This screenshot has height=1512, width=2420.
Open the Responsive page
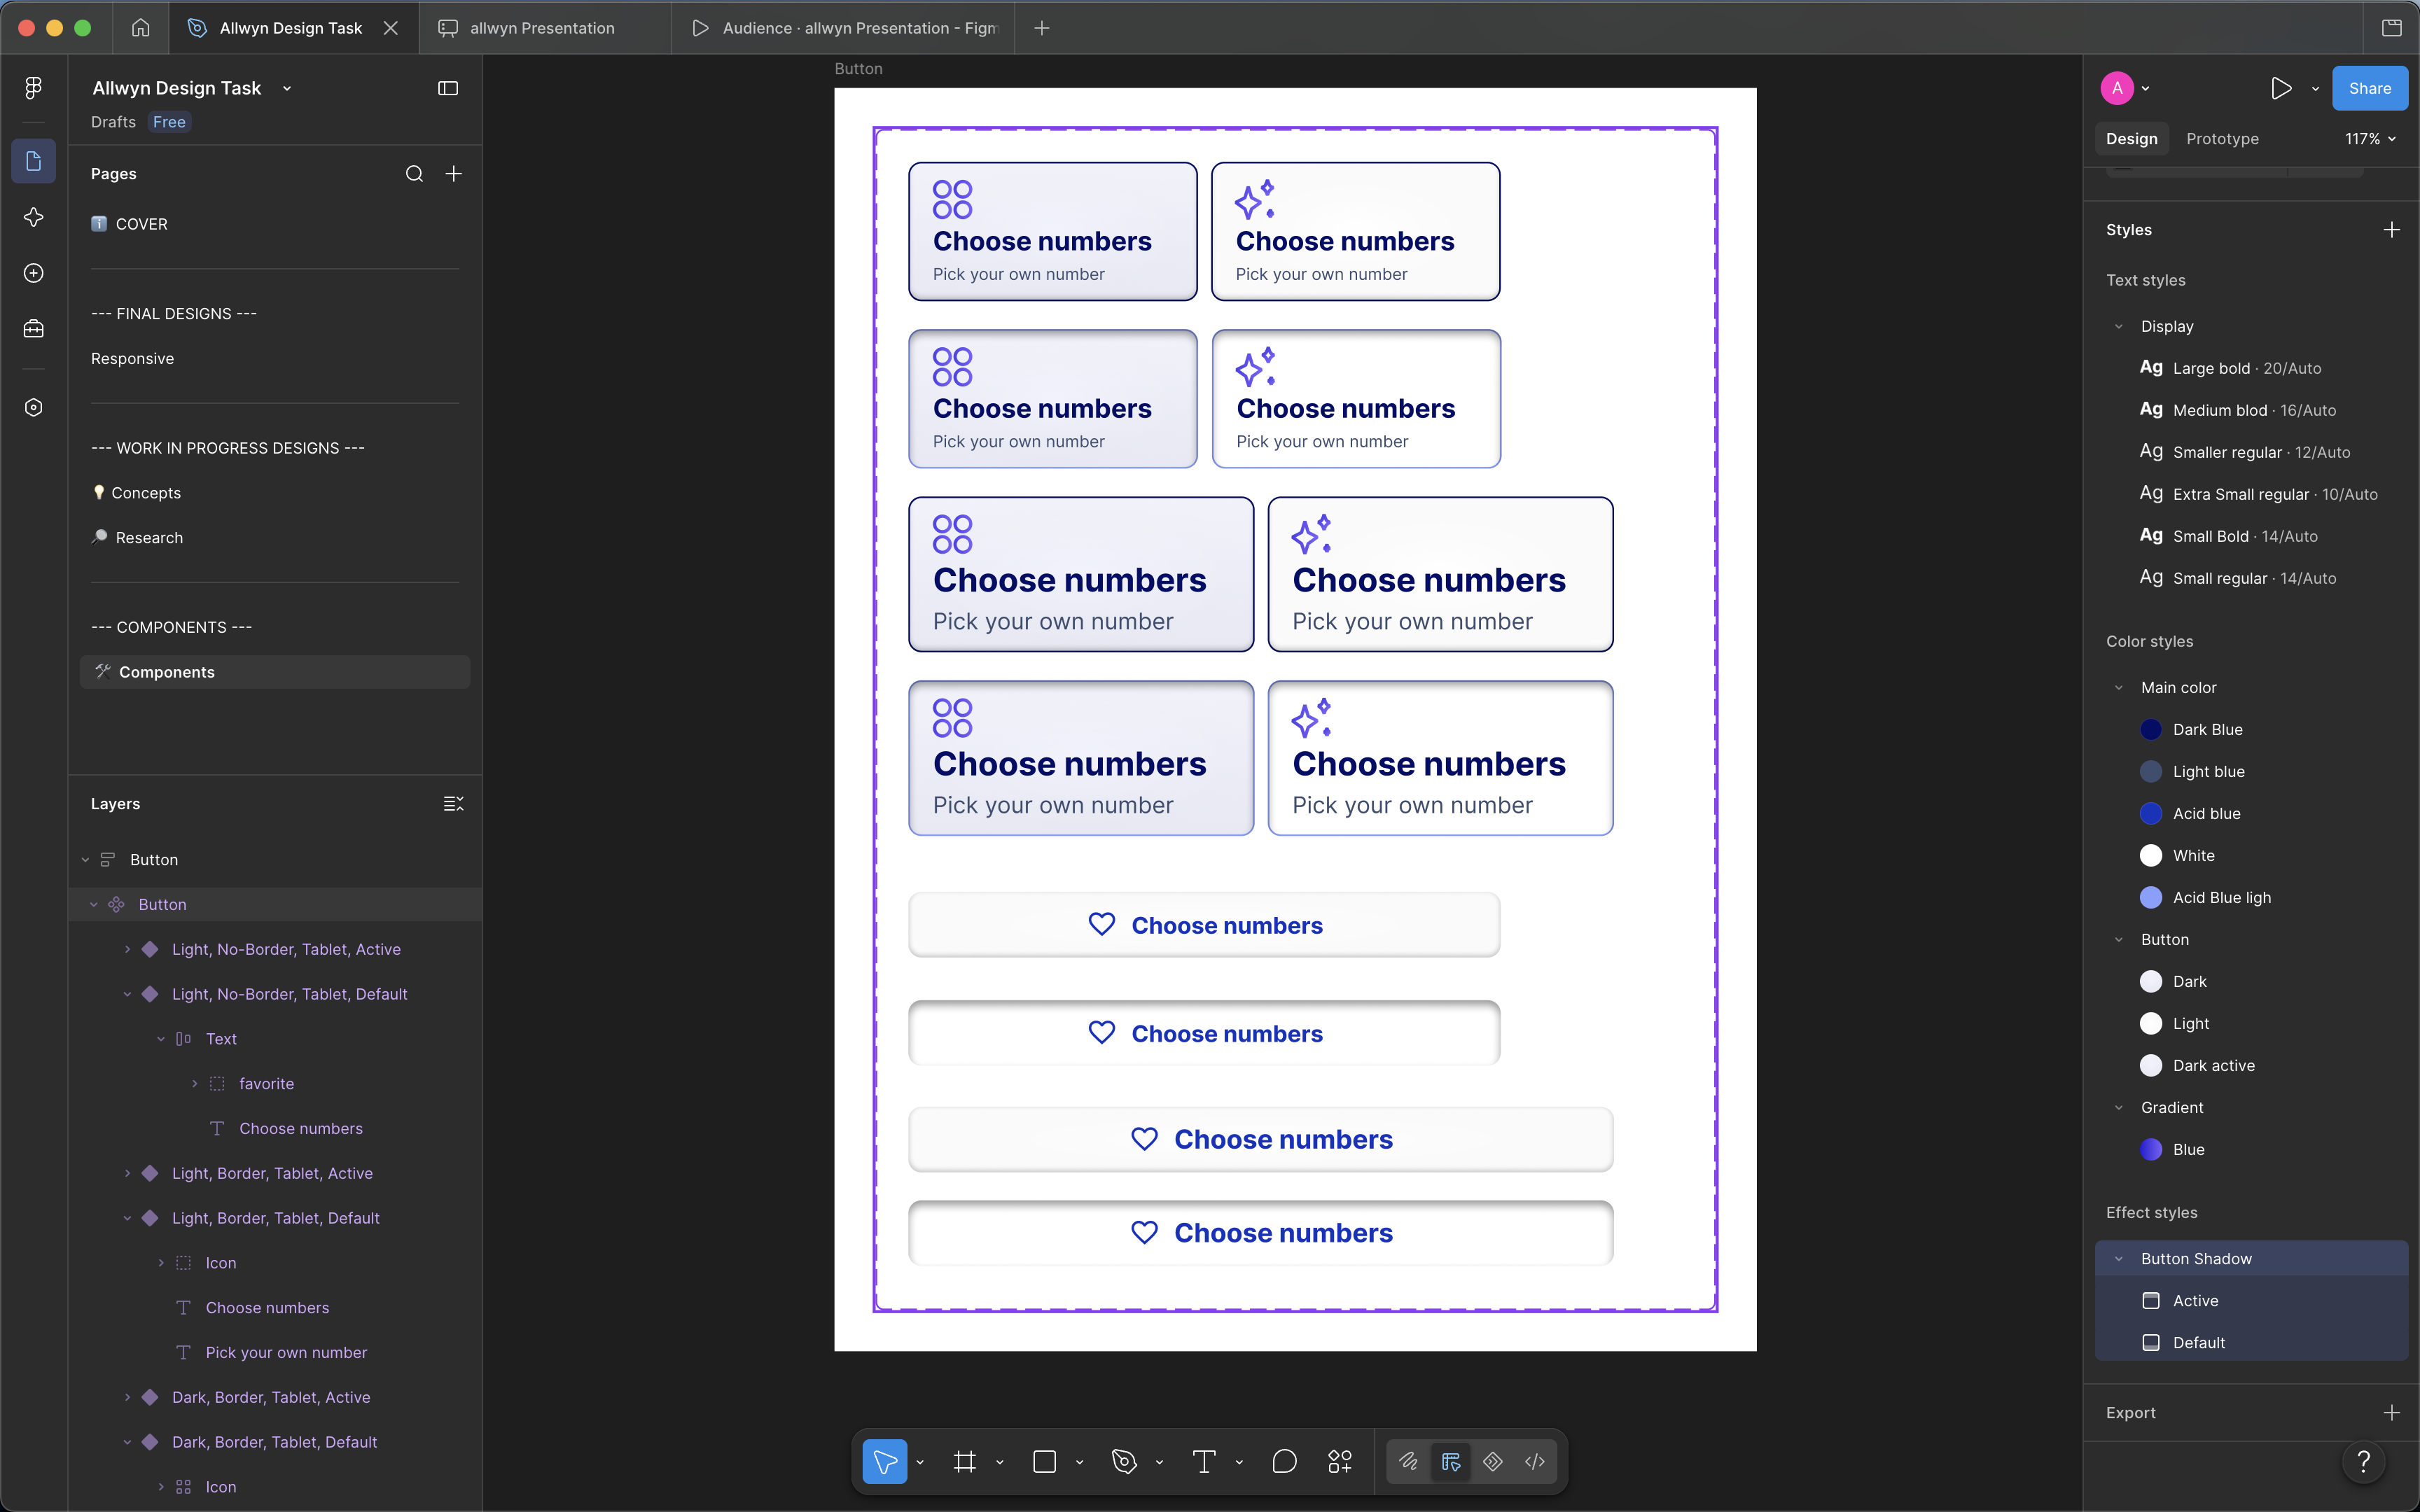(x=132, y=359)
